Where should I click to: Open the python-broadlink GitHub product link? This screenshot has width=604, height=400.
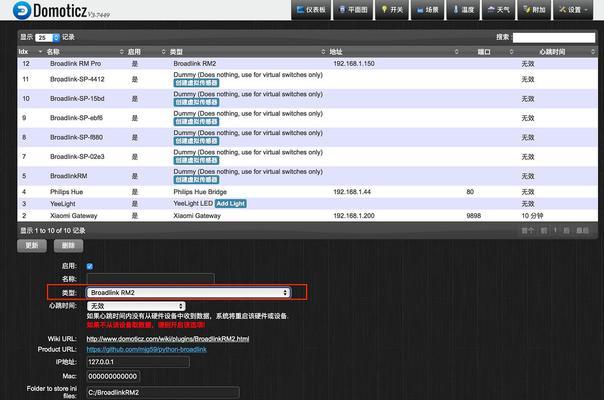(146, 350)
